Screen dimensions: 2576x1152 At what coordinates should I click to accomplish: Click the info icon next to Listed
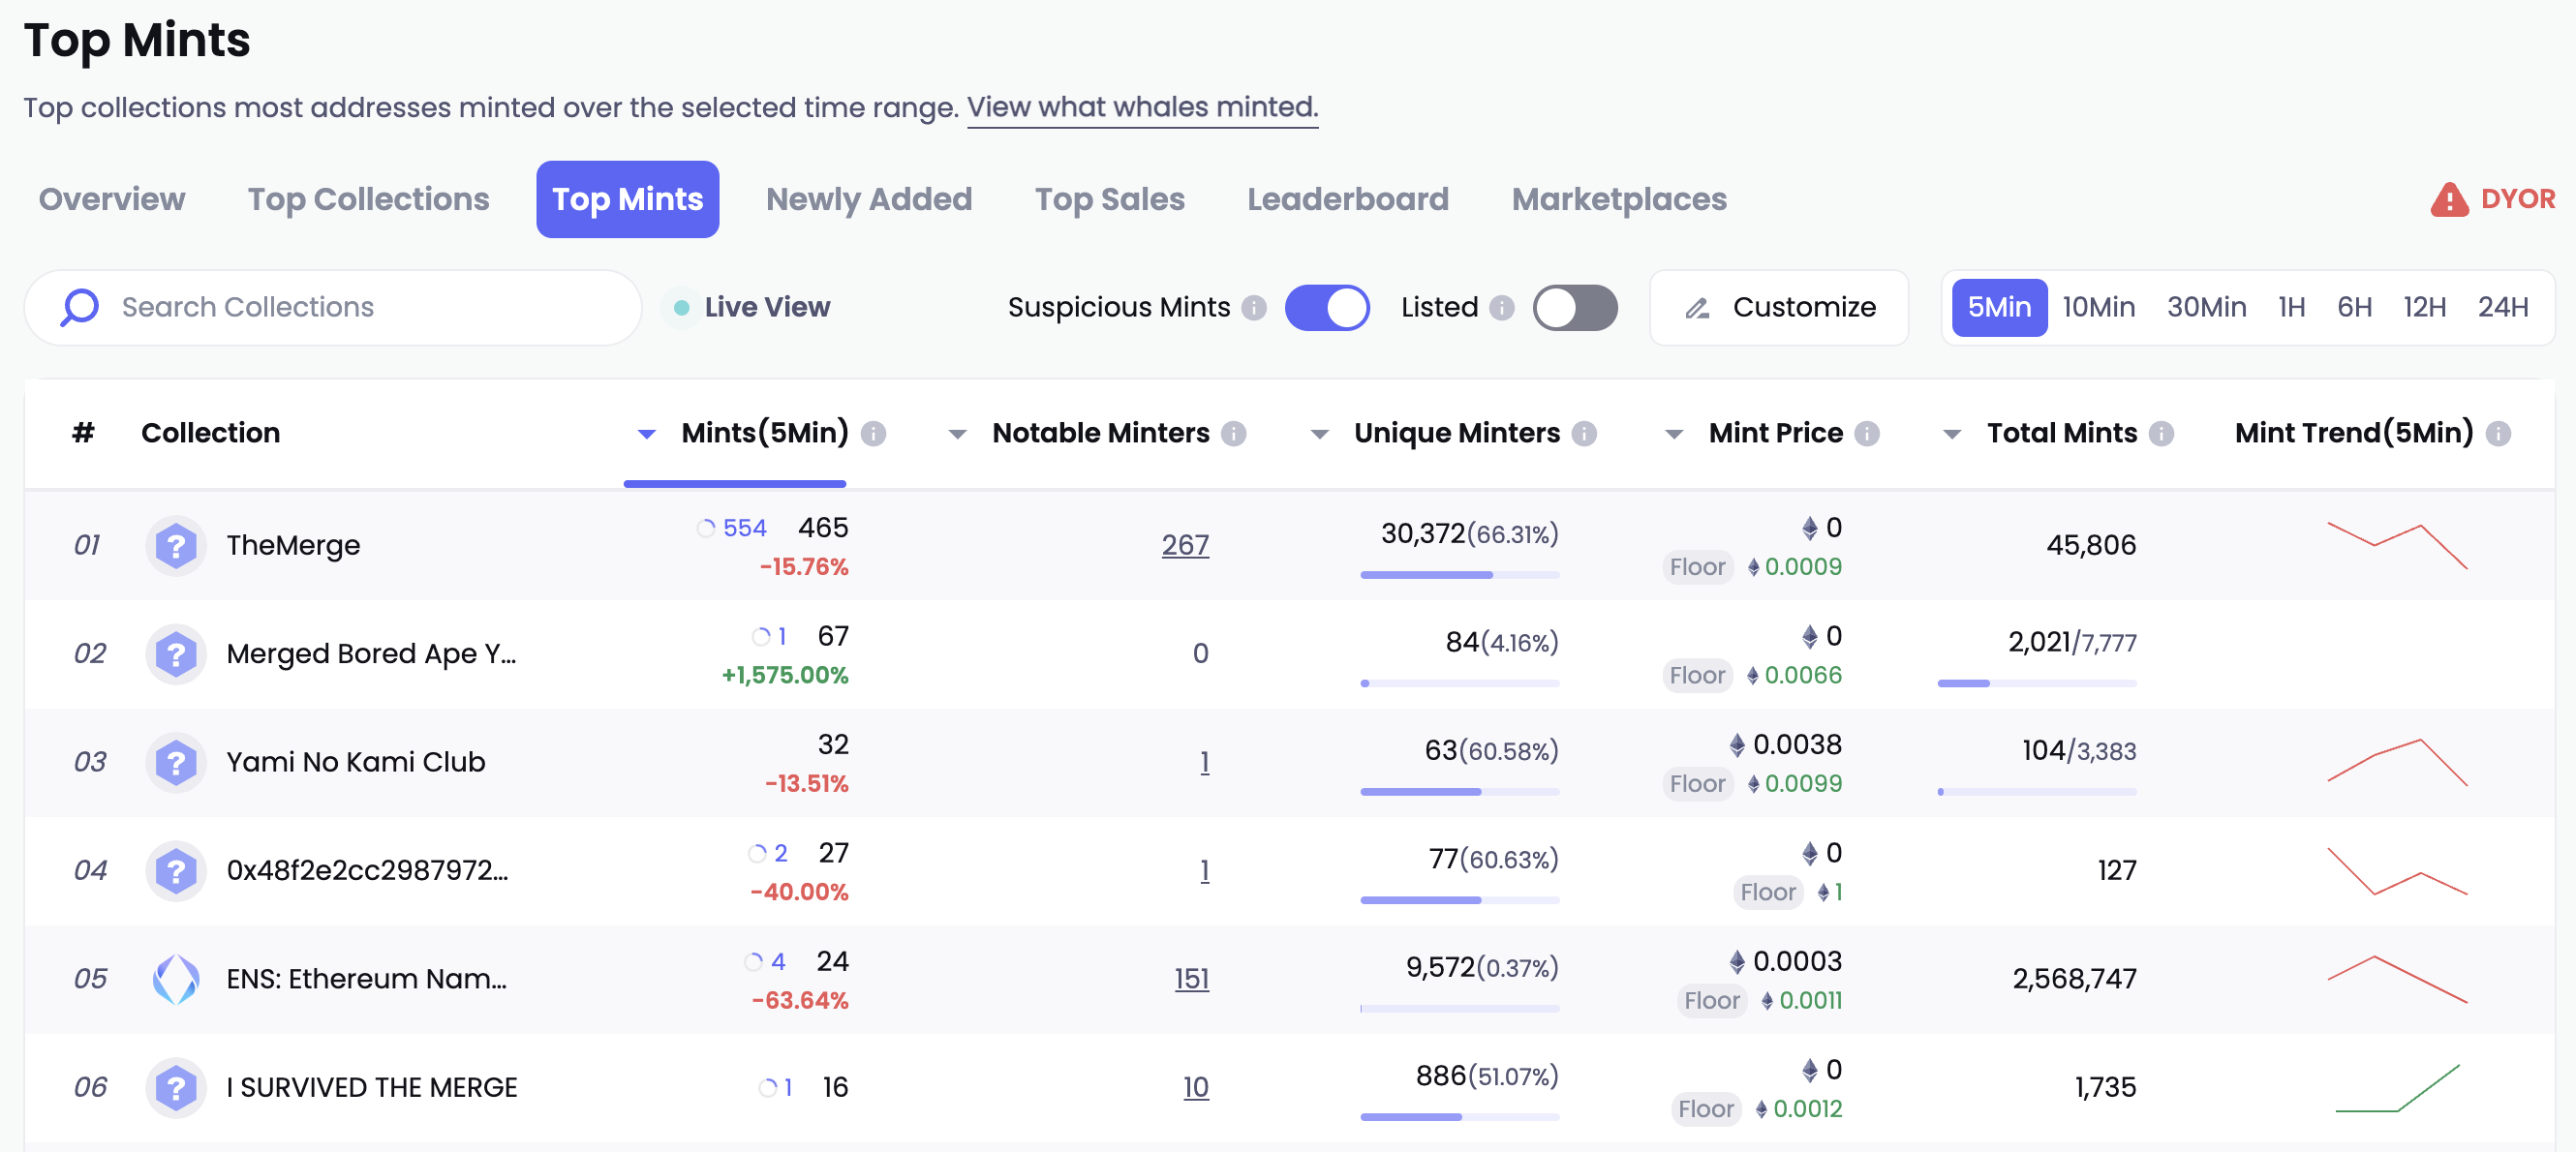1501,308
